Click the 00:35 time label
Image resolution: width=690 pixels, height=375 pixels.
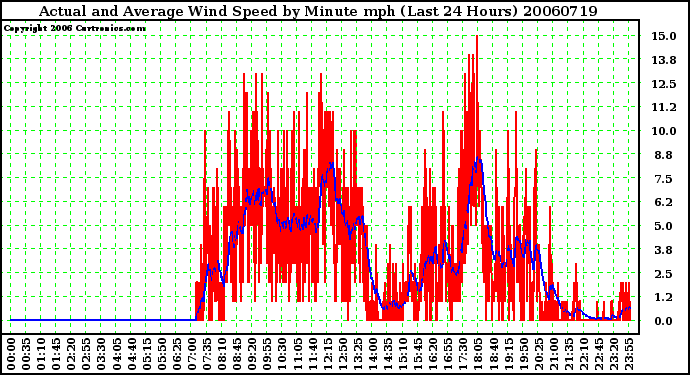(x=26, y=354)
